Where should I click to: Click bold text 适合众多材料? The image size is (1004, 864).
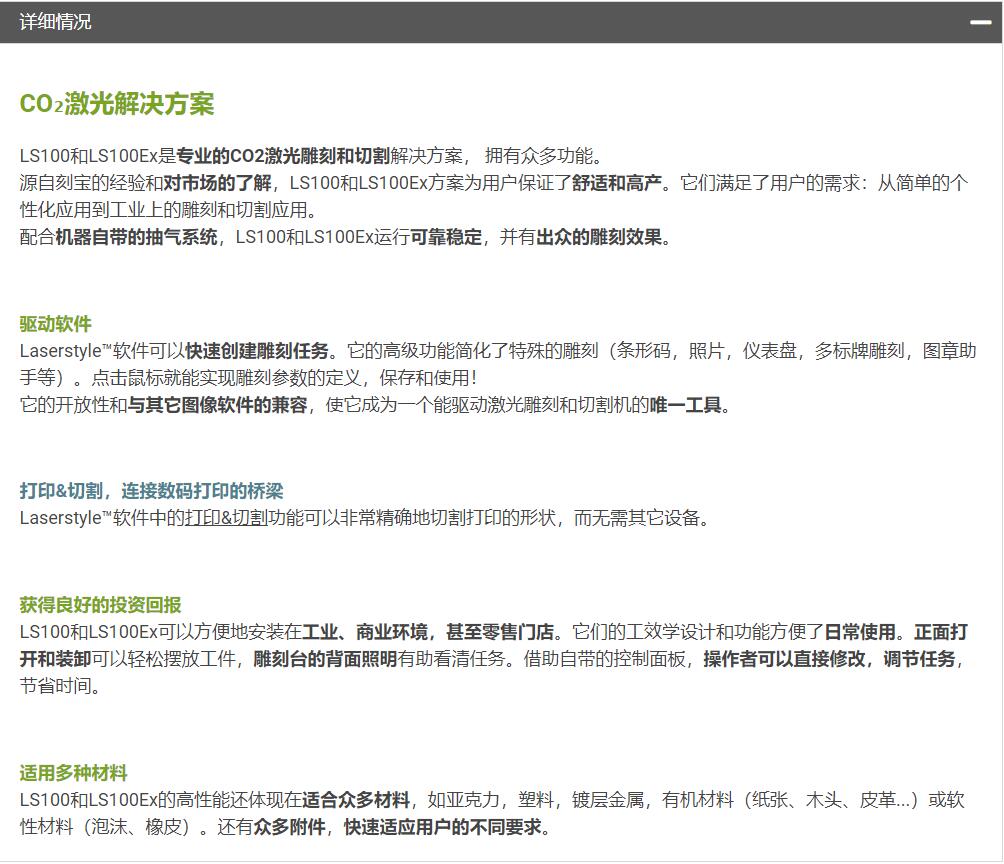355,800
